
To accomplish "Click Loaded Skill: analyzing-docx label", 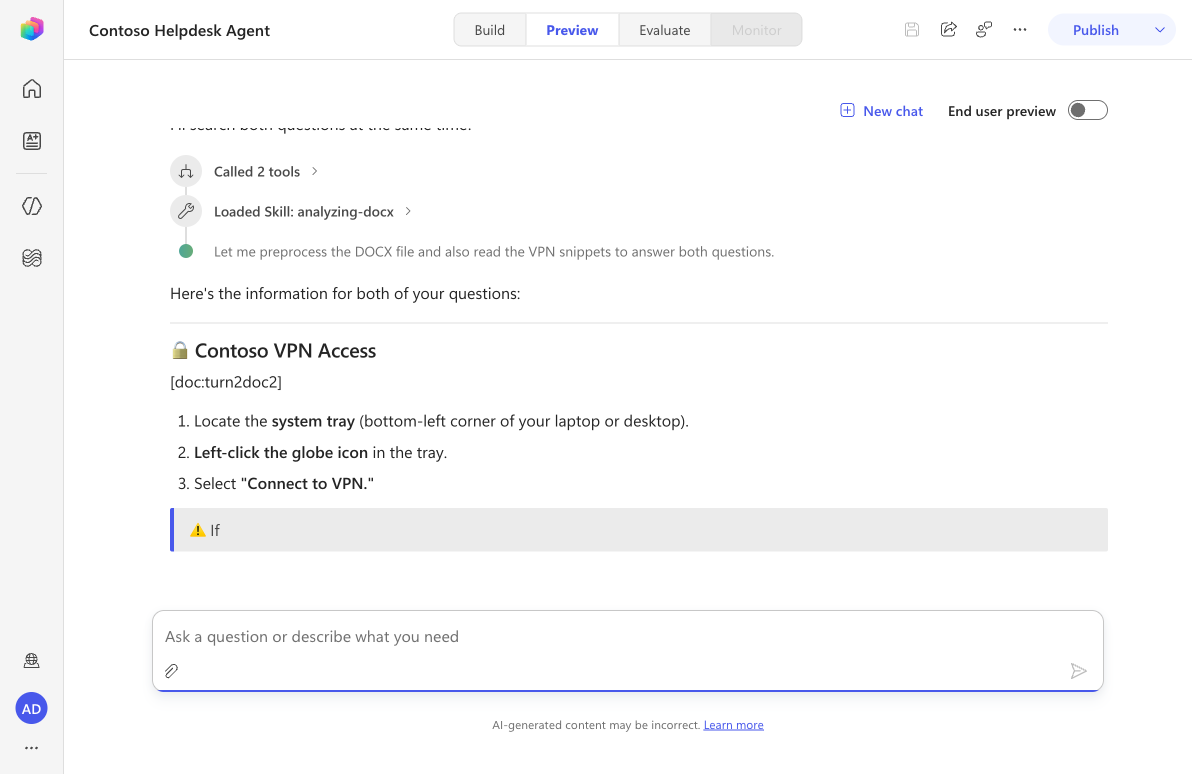I will (x=303, y=211).
